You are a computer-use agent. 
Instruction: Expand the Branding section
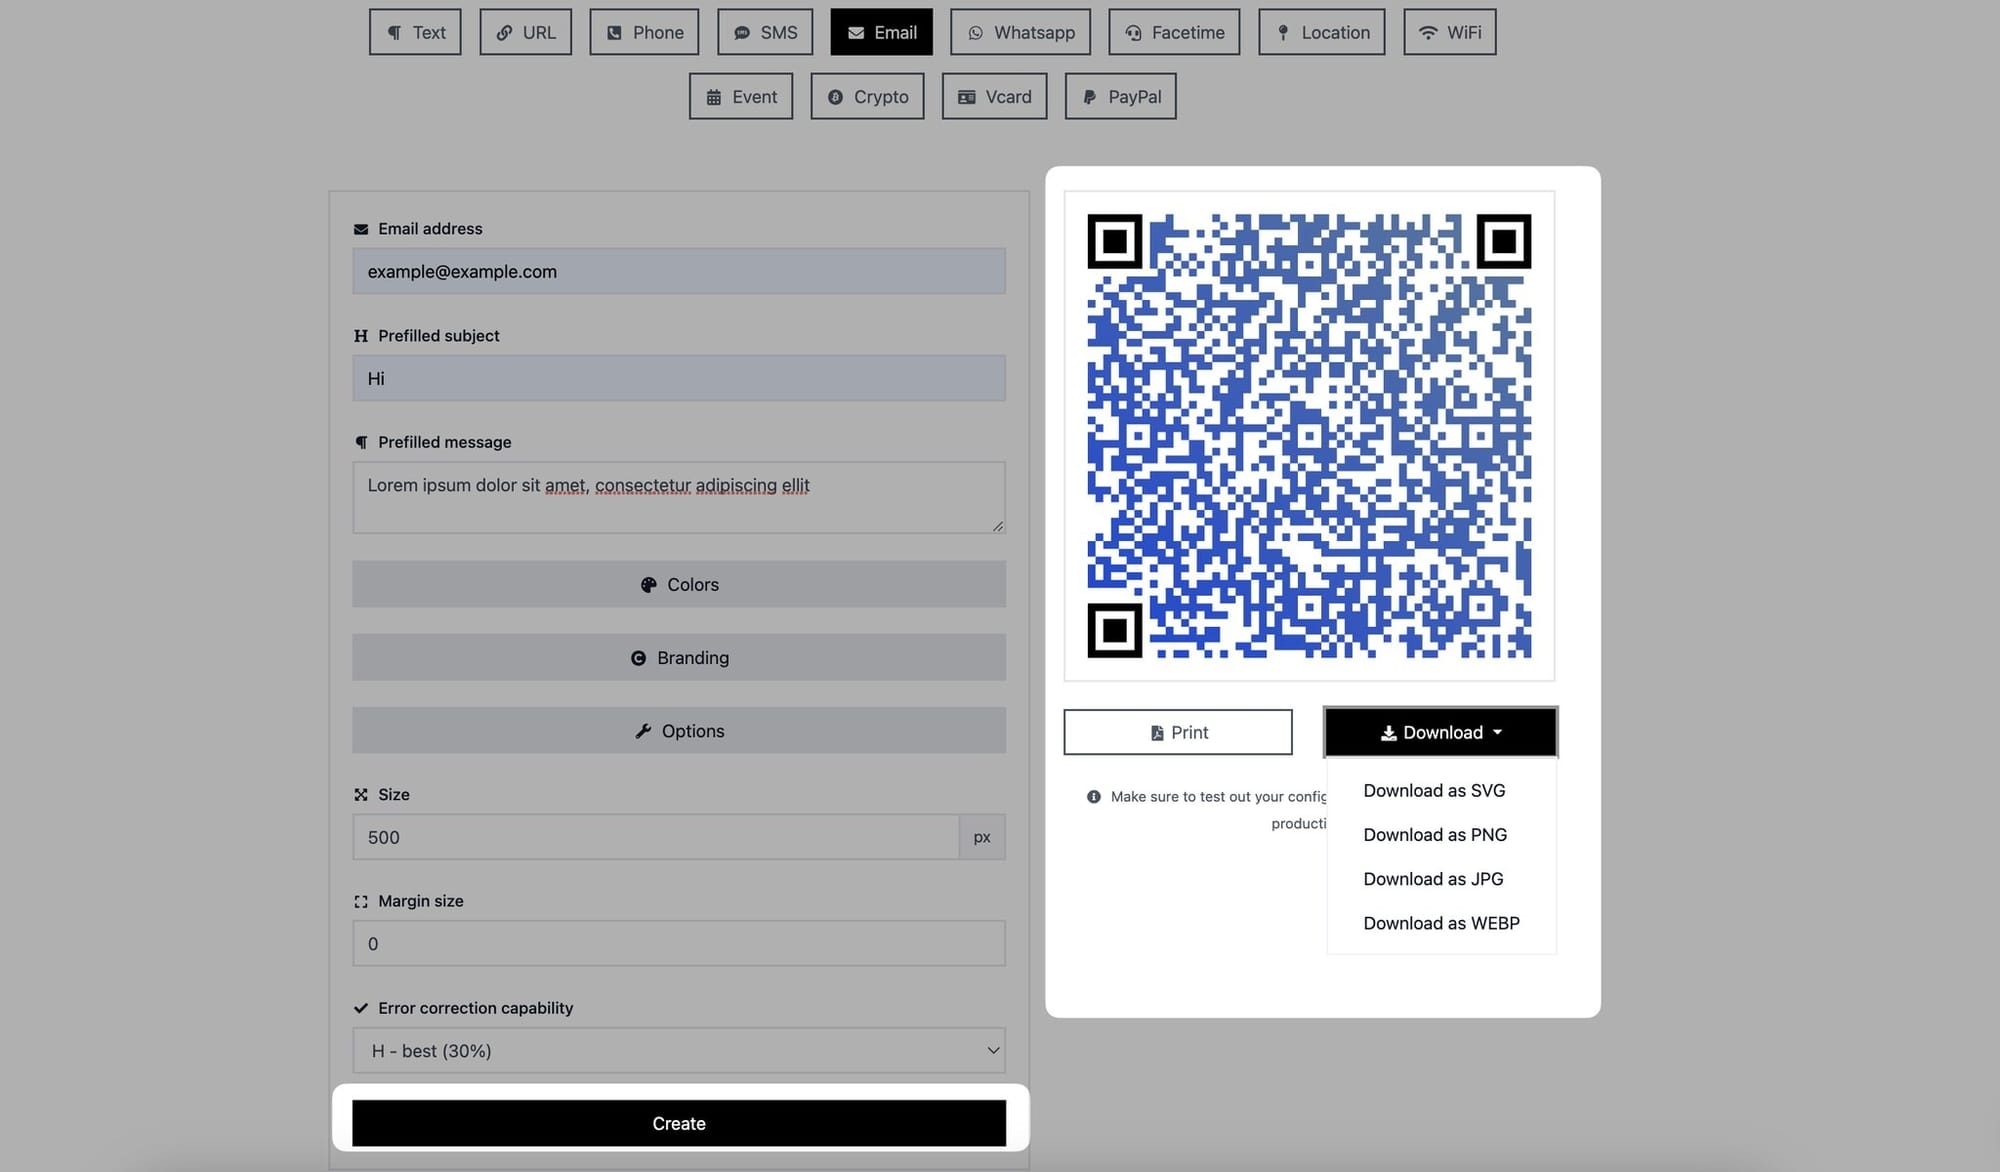pos(679,657)
